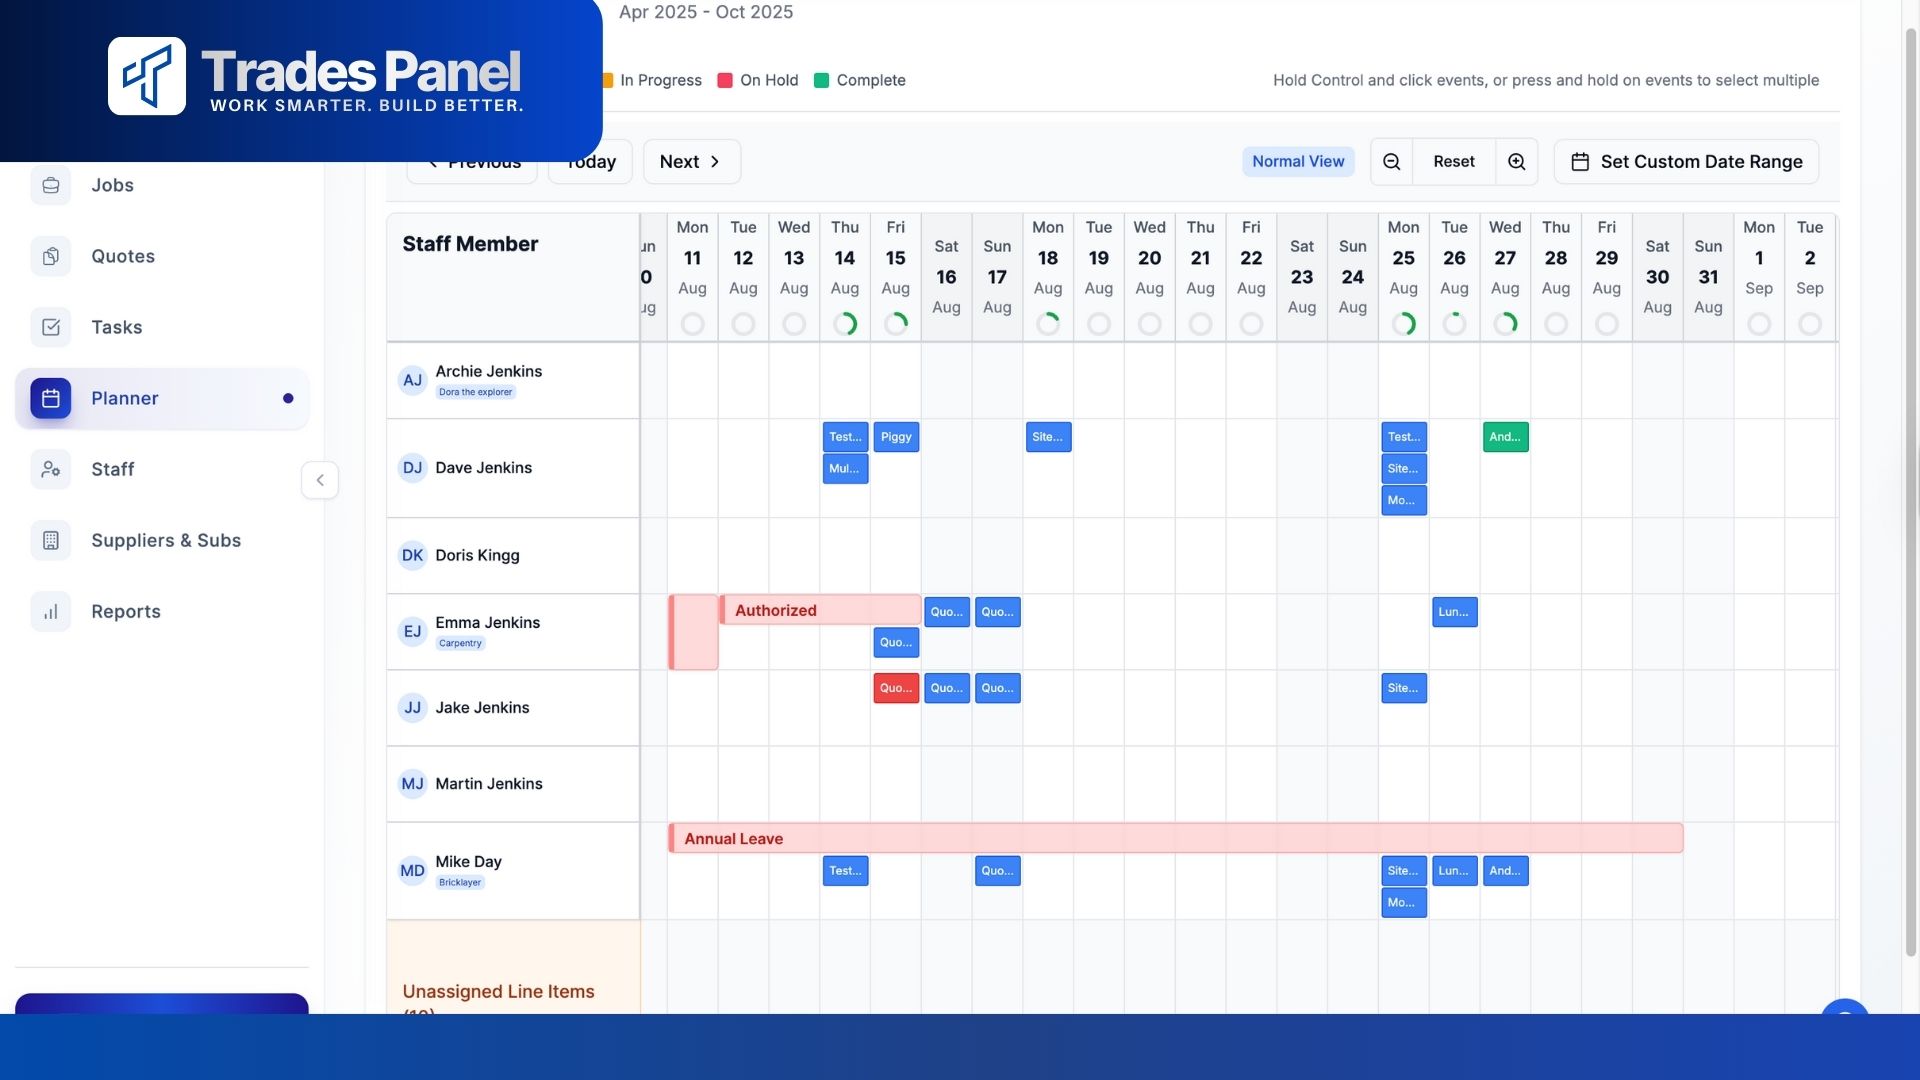Go to the Next date range

(x=691, y=162)
